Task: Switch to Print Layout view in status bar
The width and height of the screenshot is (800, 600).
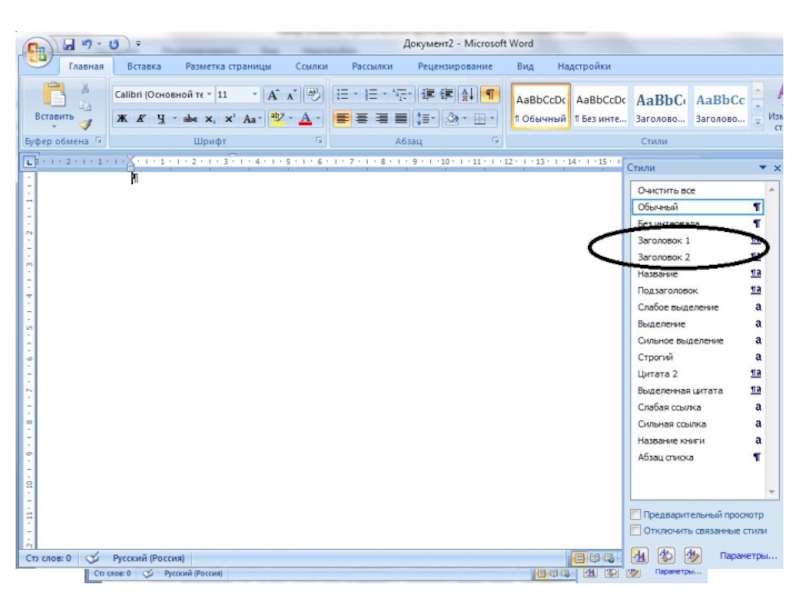Action: click(x=579, y=556)
